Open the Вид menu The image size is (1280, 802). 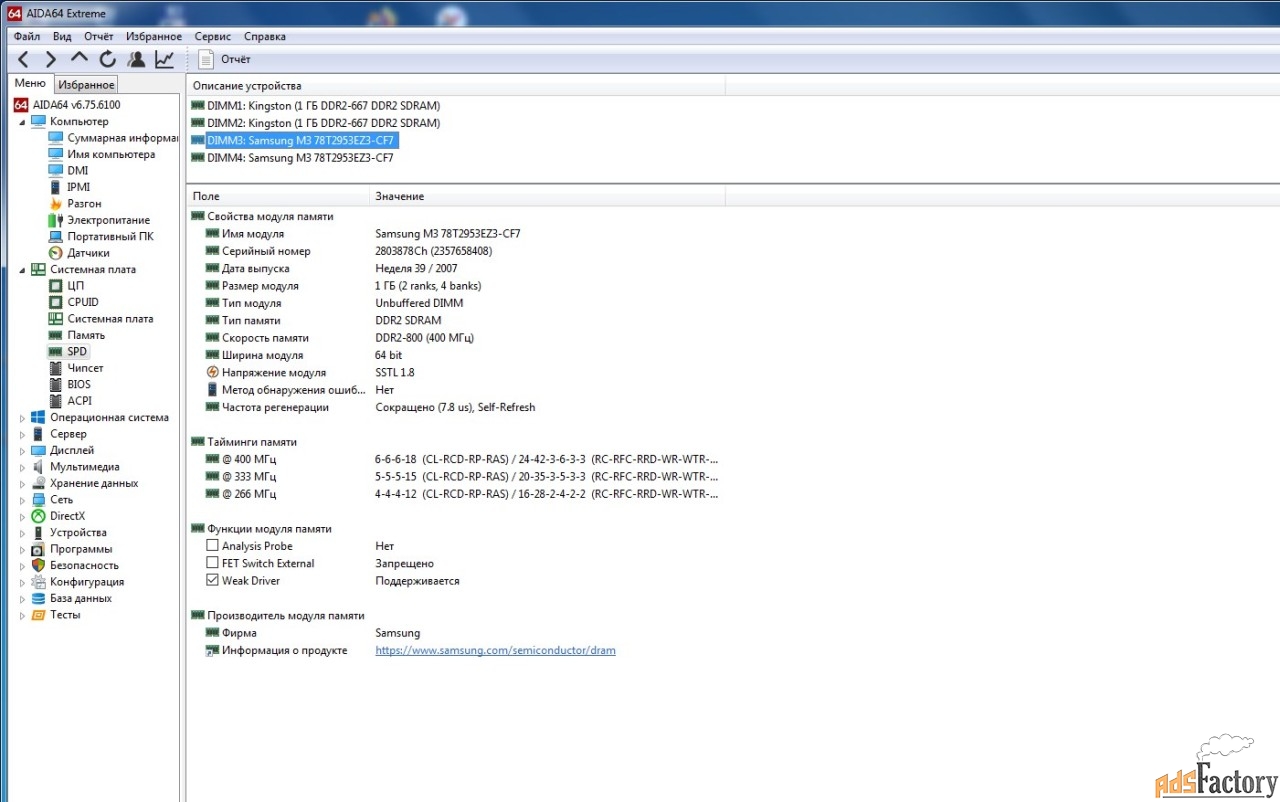pyautogui.click(x=62, y=36)
